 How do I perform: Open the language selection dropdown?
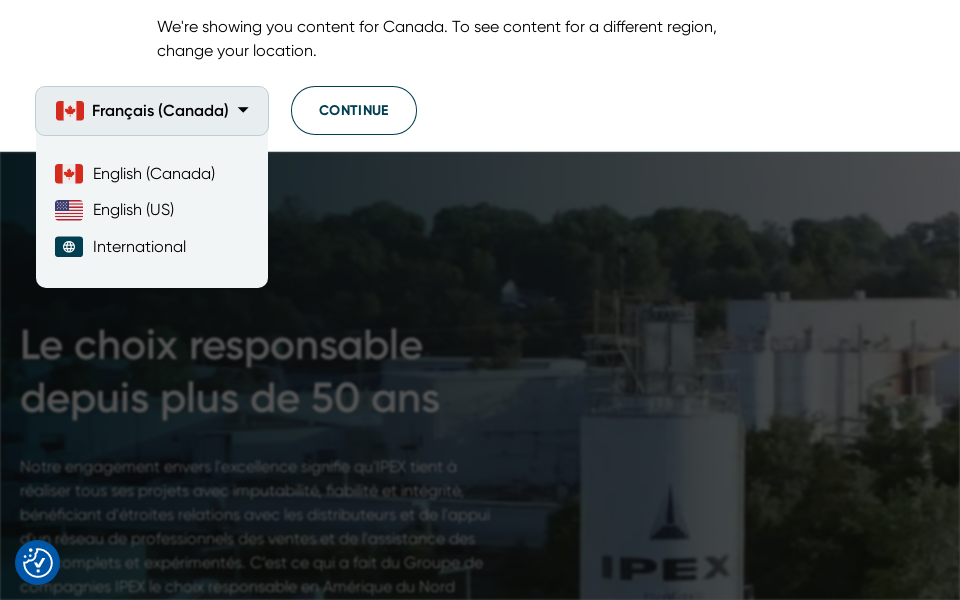[151, 110]
